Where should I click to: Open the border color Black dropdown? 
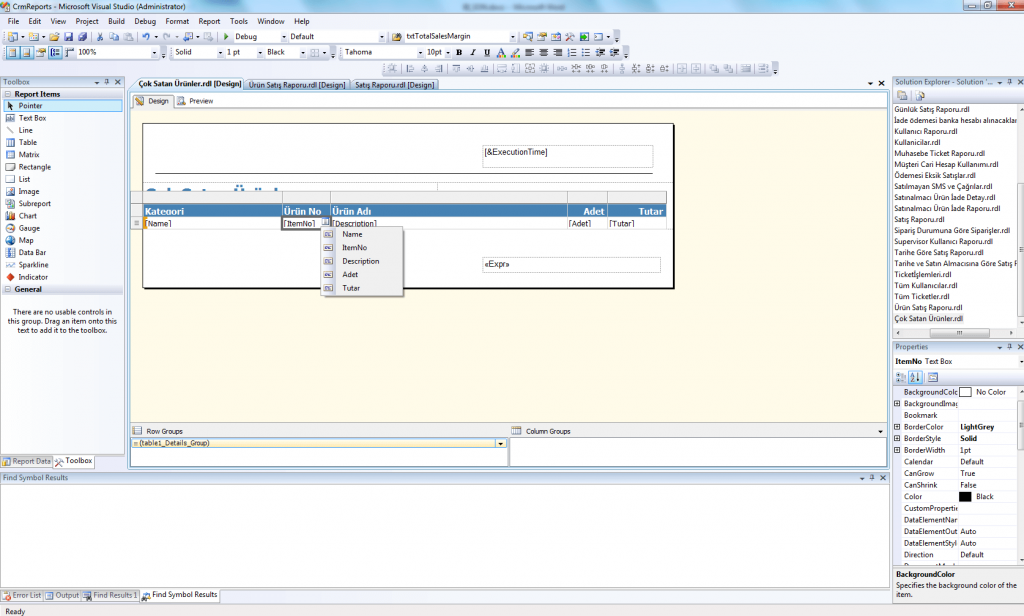pos(302,52)
